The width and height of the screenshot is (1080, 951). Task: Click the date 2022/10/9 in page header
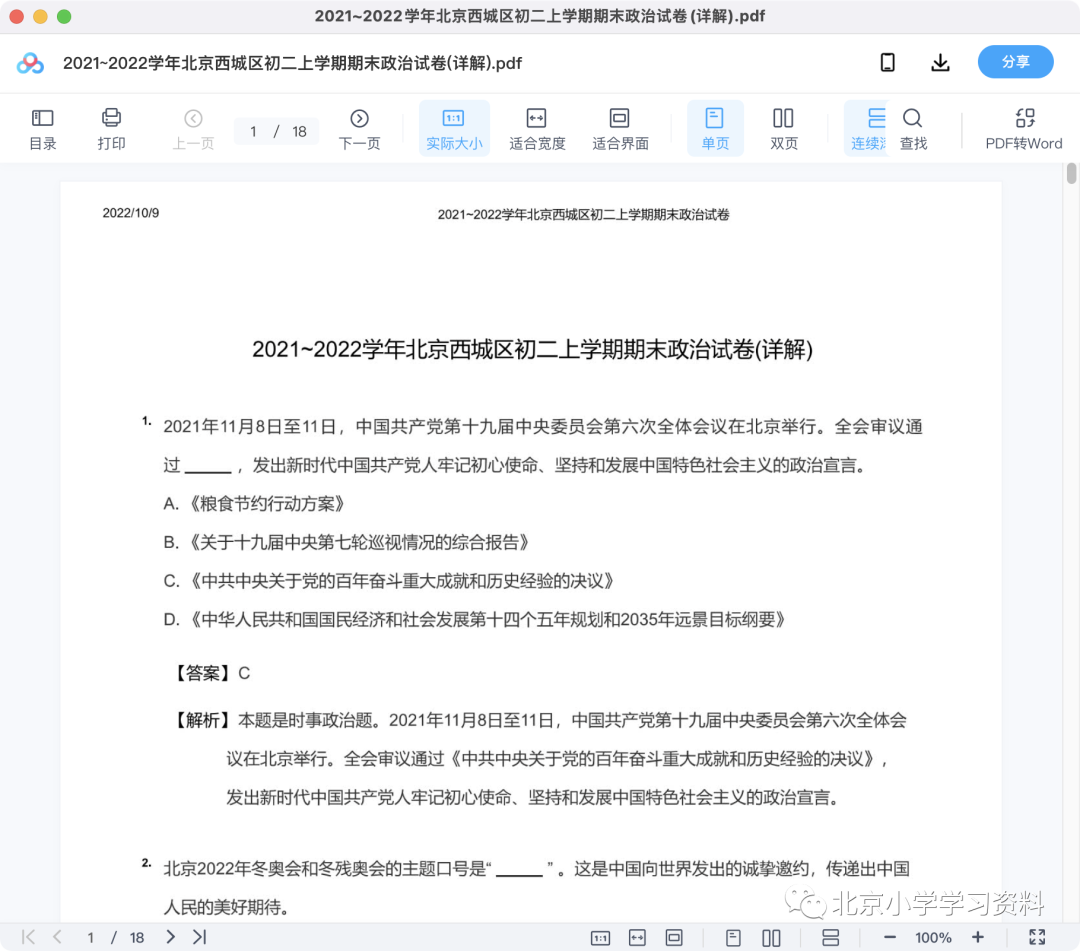point(131,213)
